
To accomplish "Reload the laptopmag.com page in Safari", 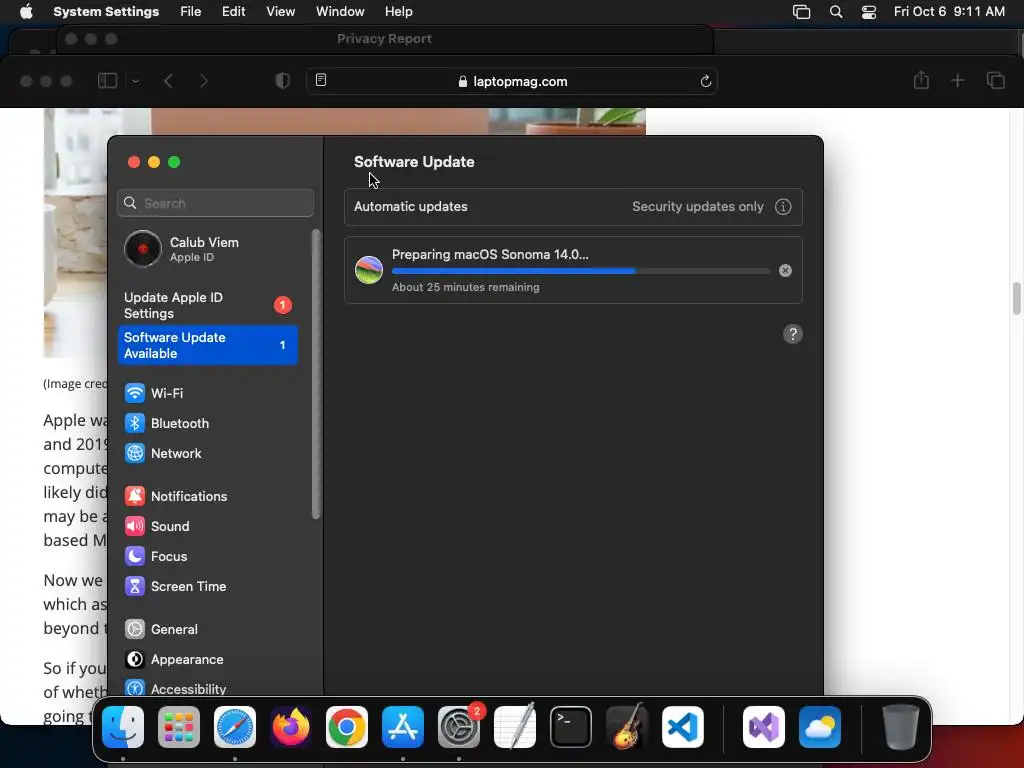I will click(x=705, y=82).
